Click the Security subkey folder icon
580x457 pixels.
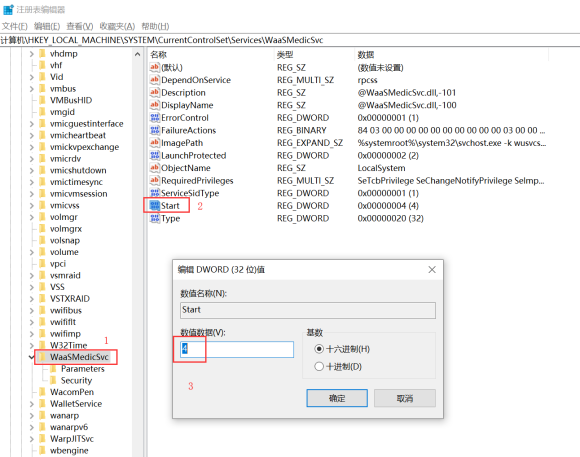pyautogui.click(x=54, y=380)
